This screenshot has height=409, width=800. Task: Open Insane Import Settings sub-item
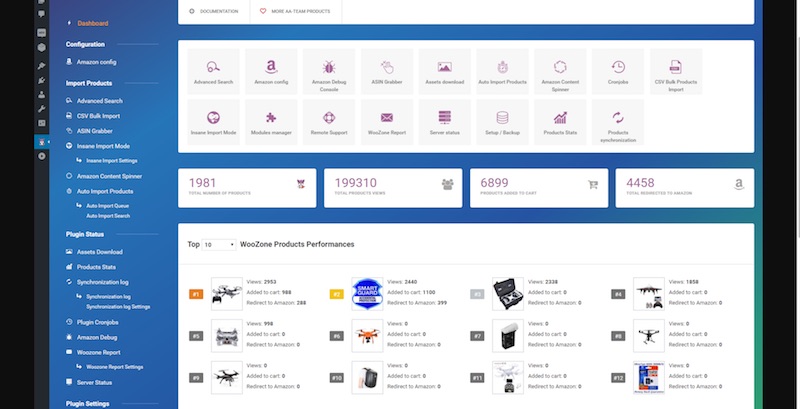click(112, 161)
